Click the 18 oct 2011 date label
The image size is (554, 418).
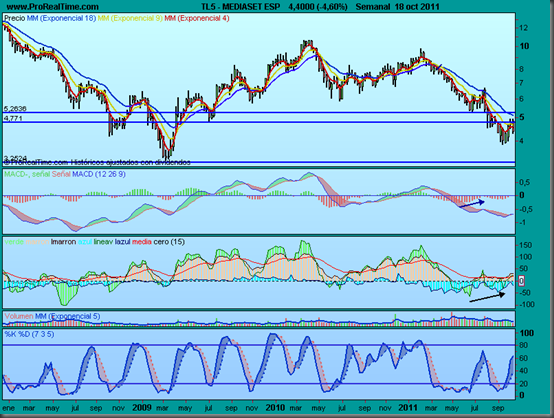pos(418,7)
